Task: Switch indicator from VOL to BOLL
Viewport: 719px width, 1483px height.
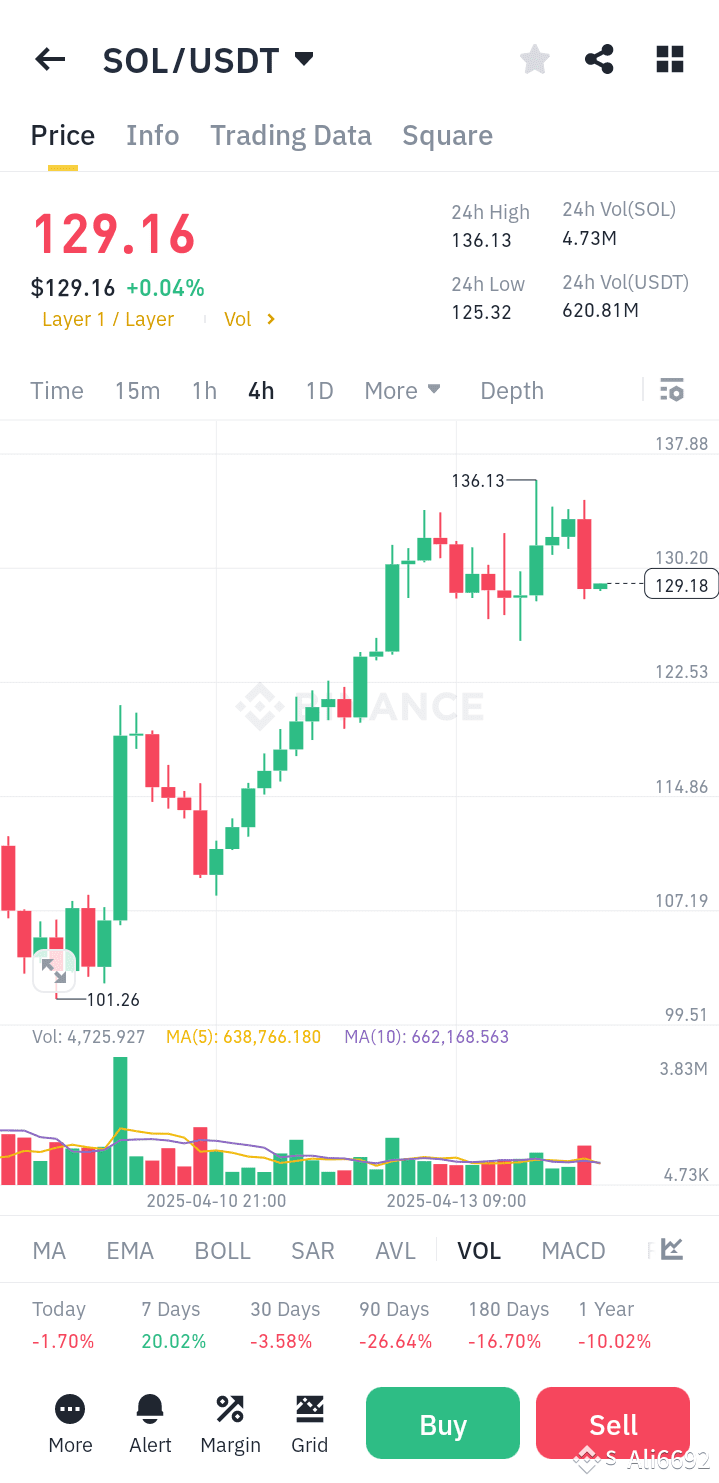Action: point(222,1250)
